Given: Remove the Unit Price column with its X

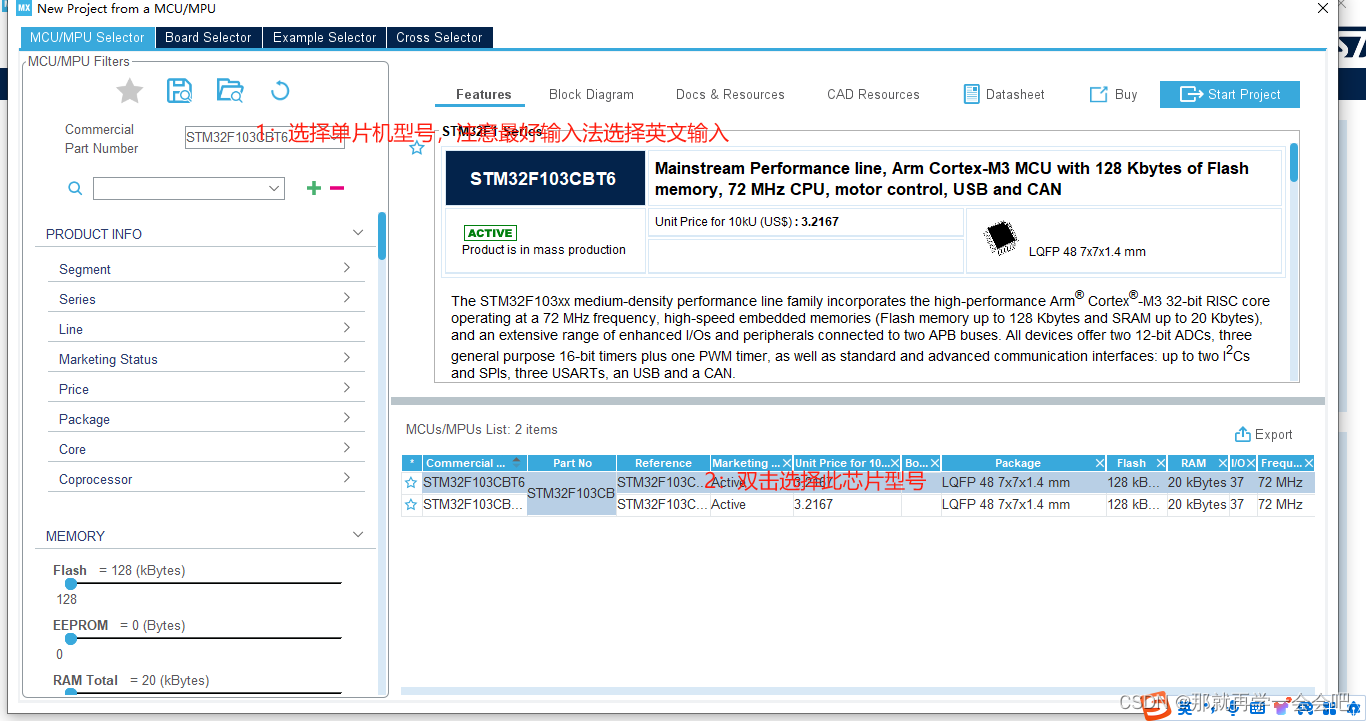Looking at the screenshot, I should (895, 463).
